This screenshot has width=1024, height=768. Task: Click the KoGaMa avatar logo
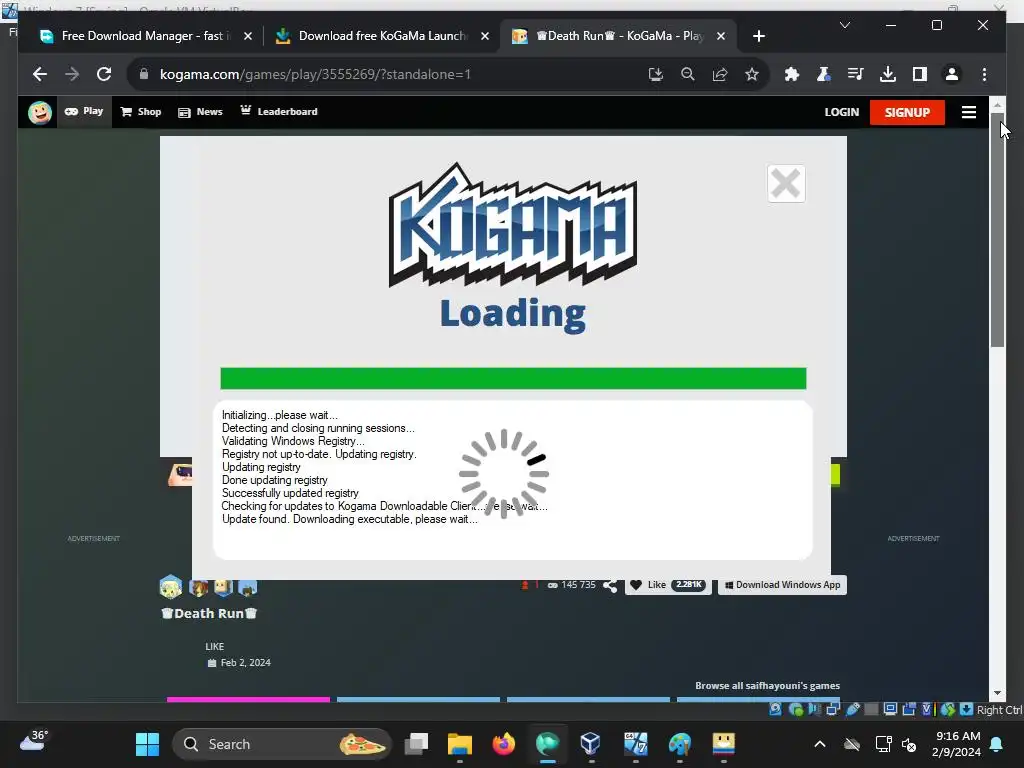pos(40,112)
